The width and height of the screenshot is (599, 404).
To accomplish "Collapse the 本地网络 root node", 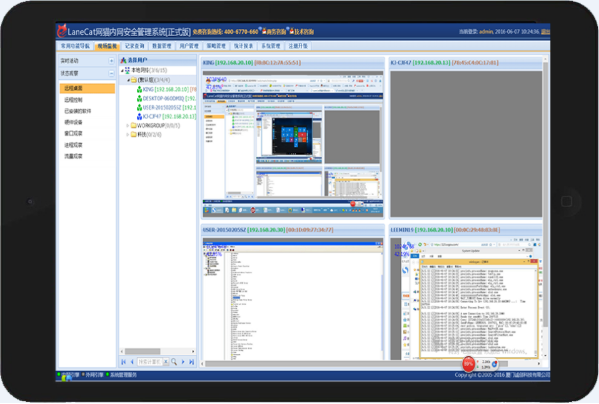I will [x=122, y=71].
